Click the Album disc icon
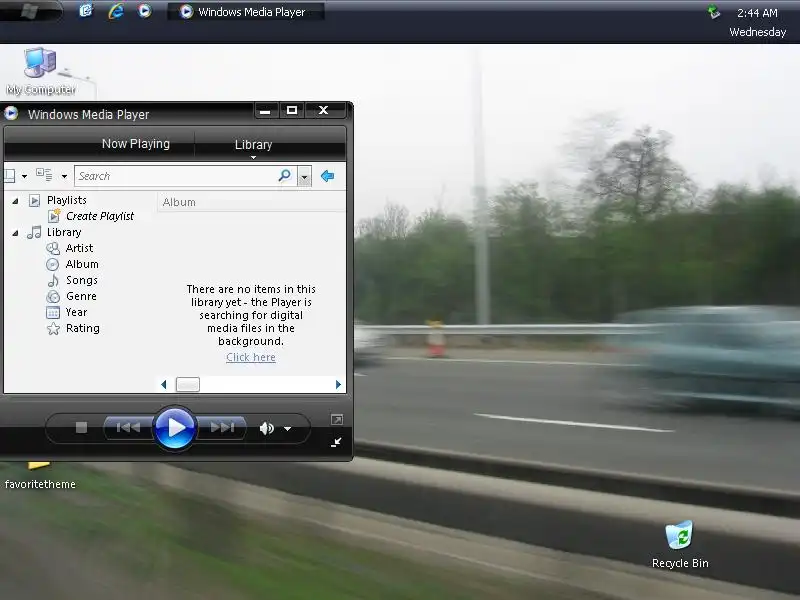The height and width of the screenshot is (600, 800). pos(53,264)
